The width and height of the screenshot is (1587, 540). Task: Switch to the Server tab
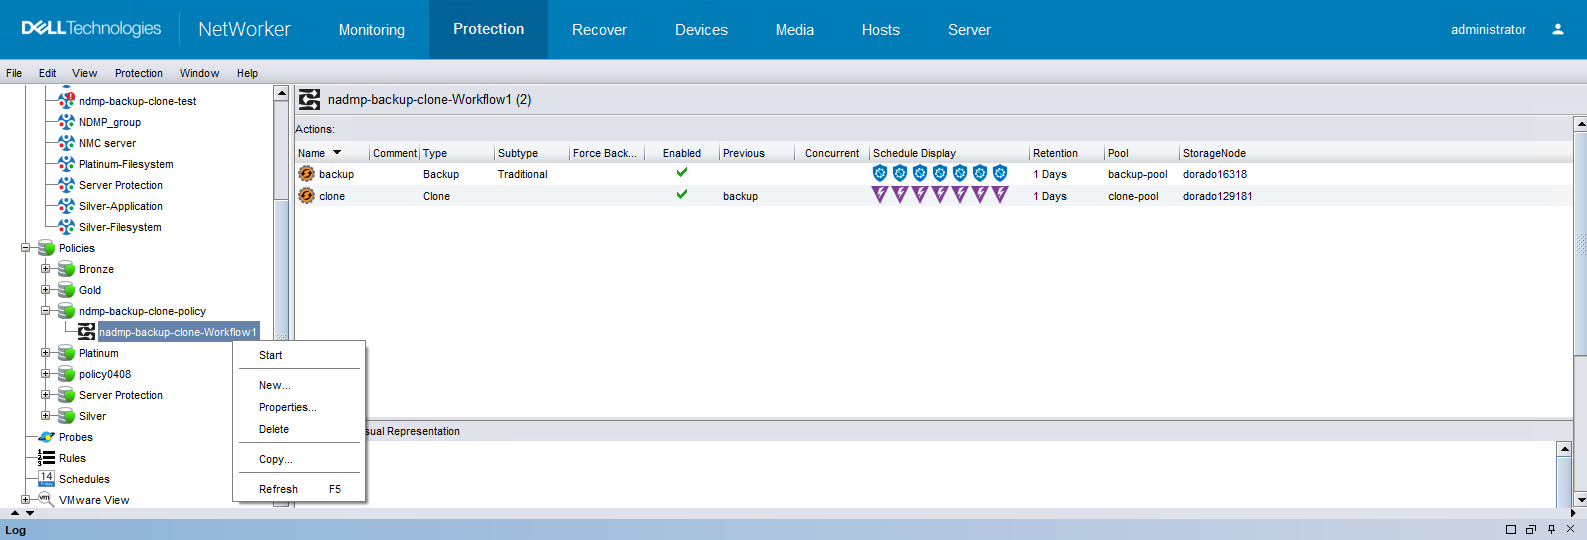(969, 30)
